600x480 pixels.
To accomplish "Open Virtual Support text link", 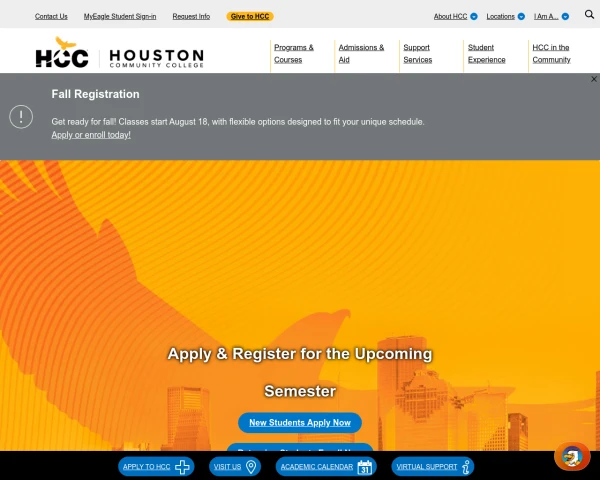I will [x=427, y=467].
